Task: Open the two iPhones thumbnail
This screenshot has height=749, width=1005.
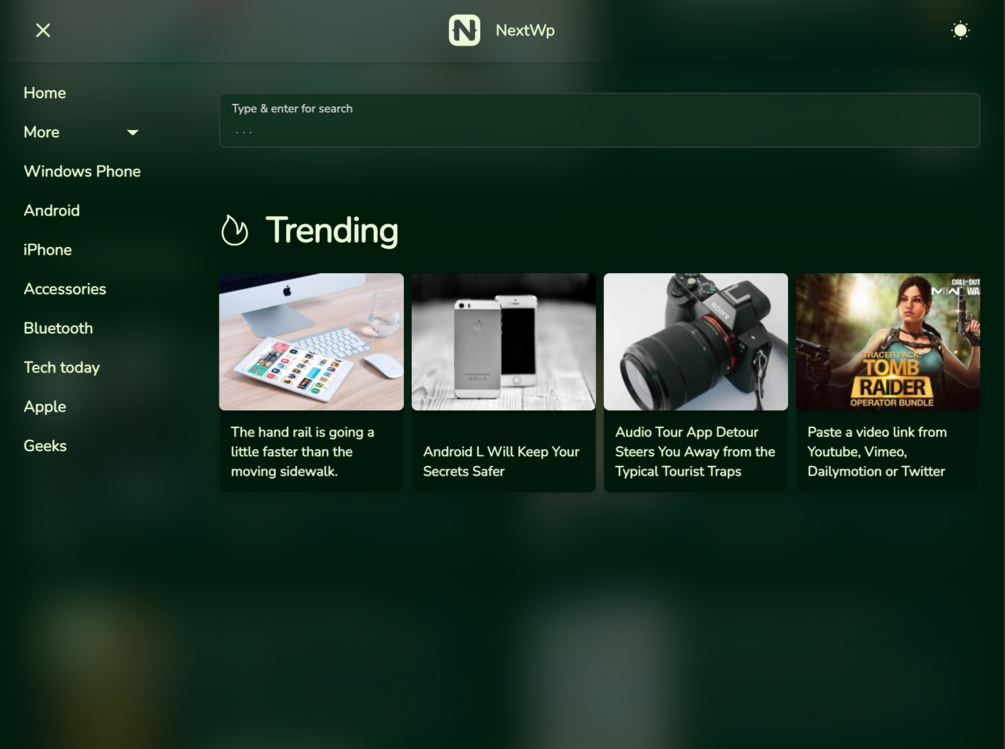Action: tap(504, 342)
